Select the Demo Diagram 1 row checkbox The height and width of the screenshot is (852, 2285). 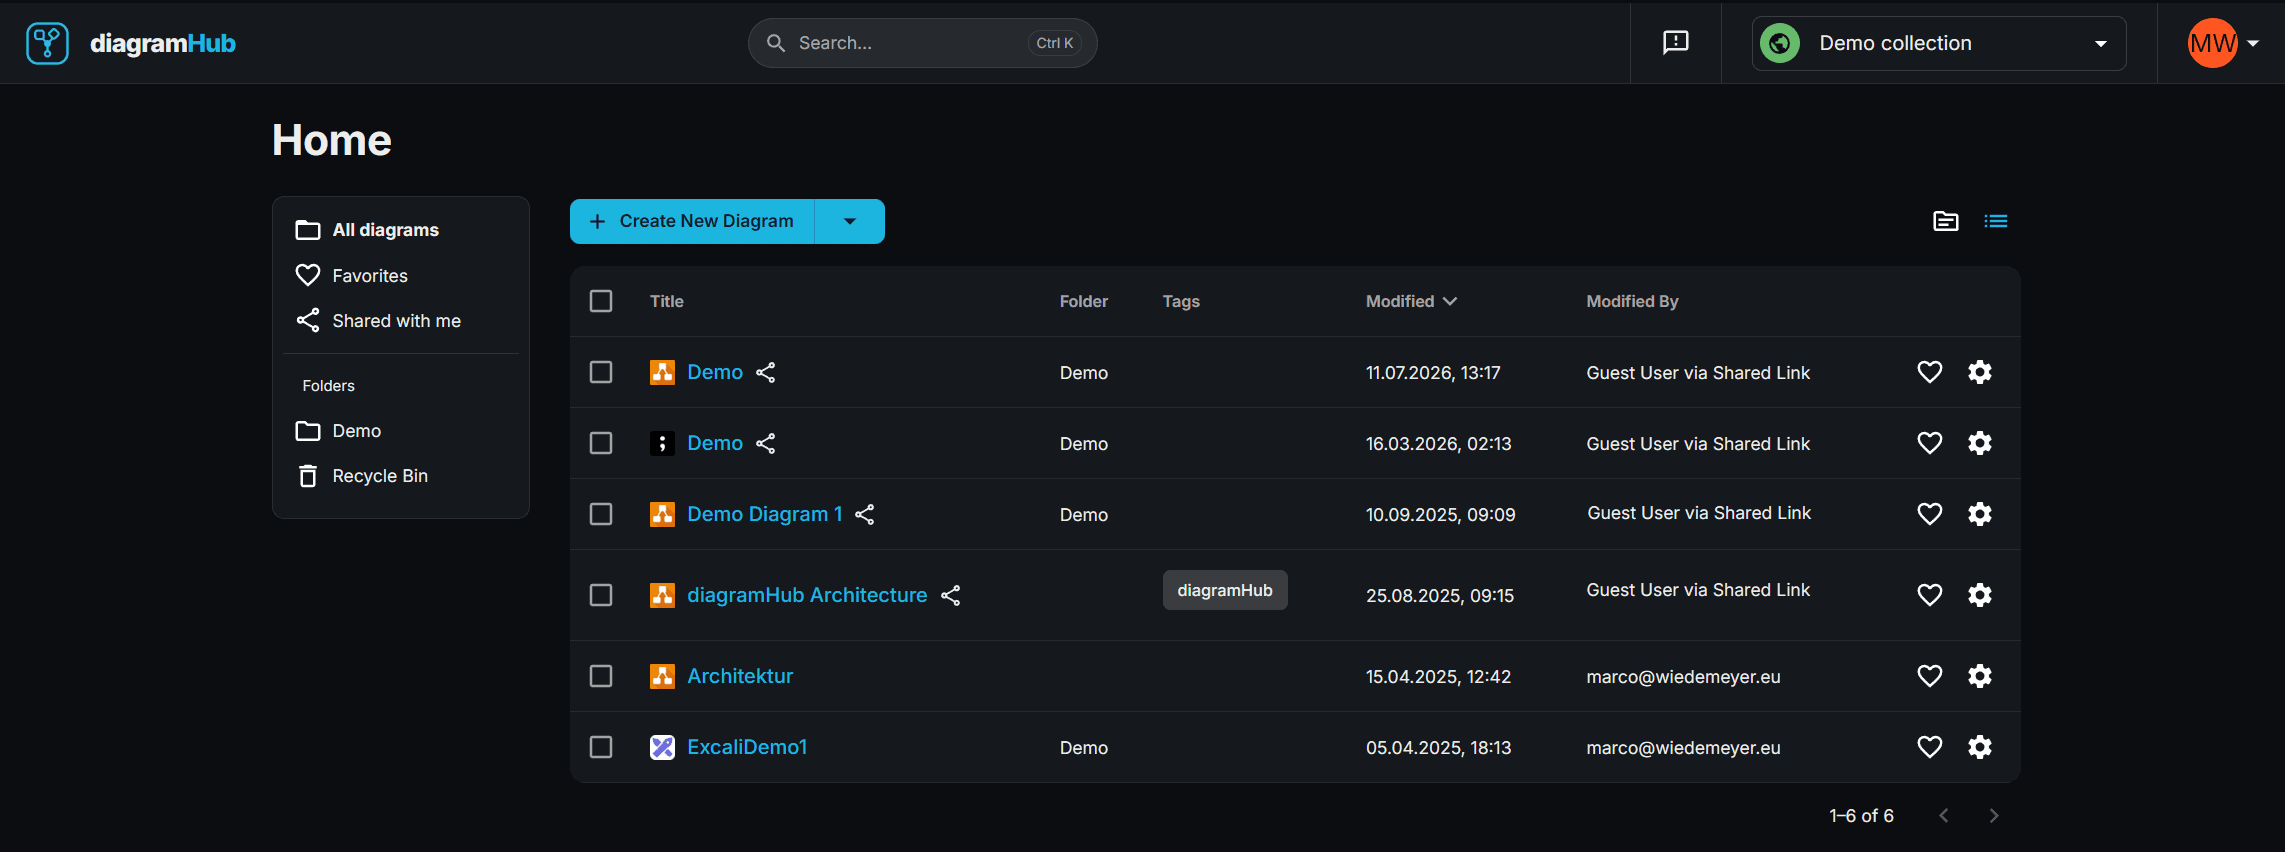point(601,514)
